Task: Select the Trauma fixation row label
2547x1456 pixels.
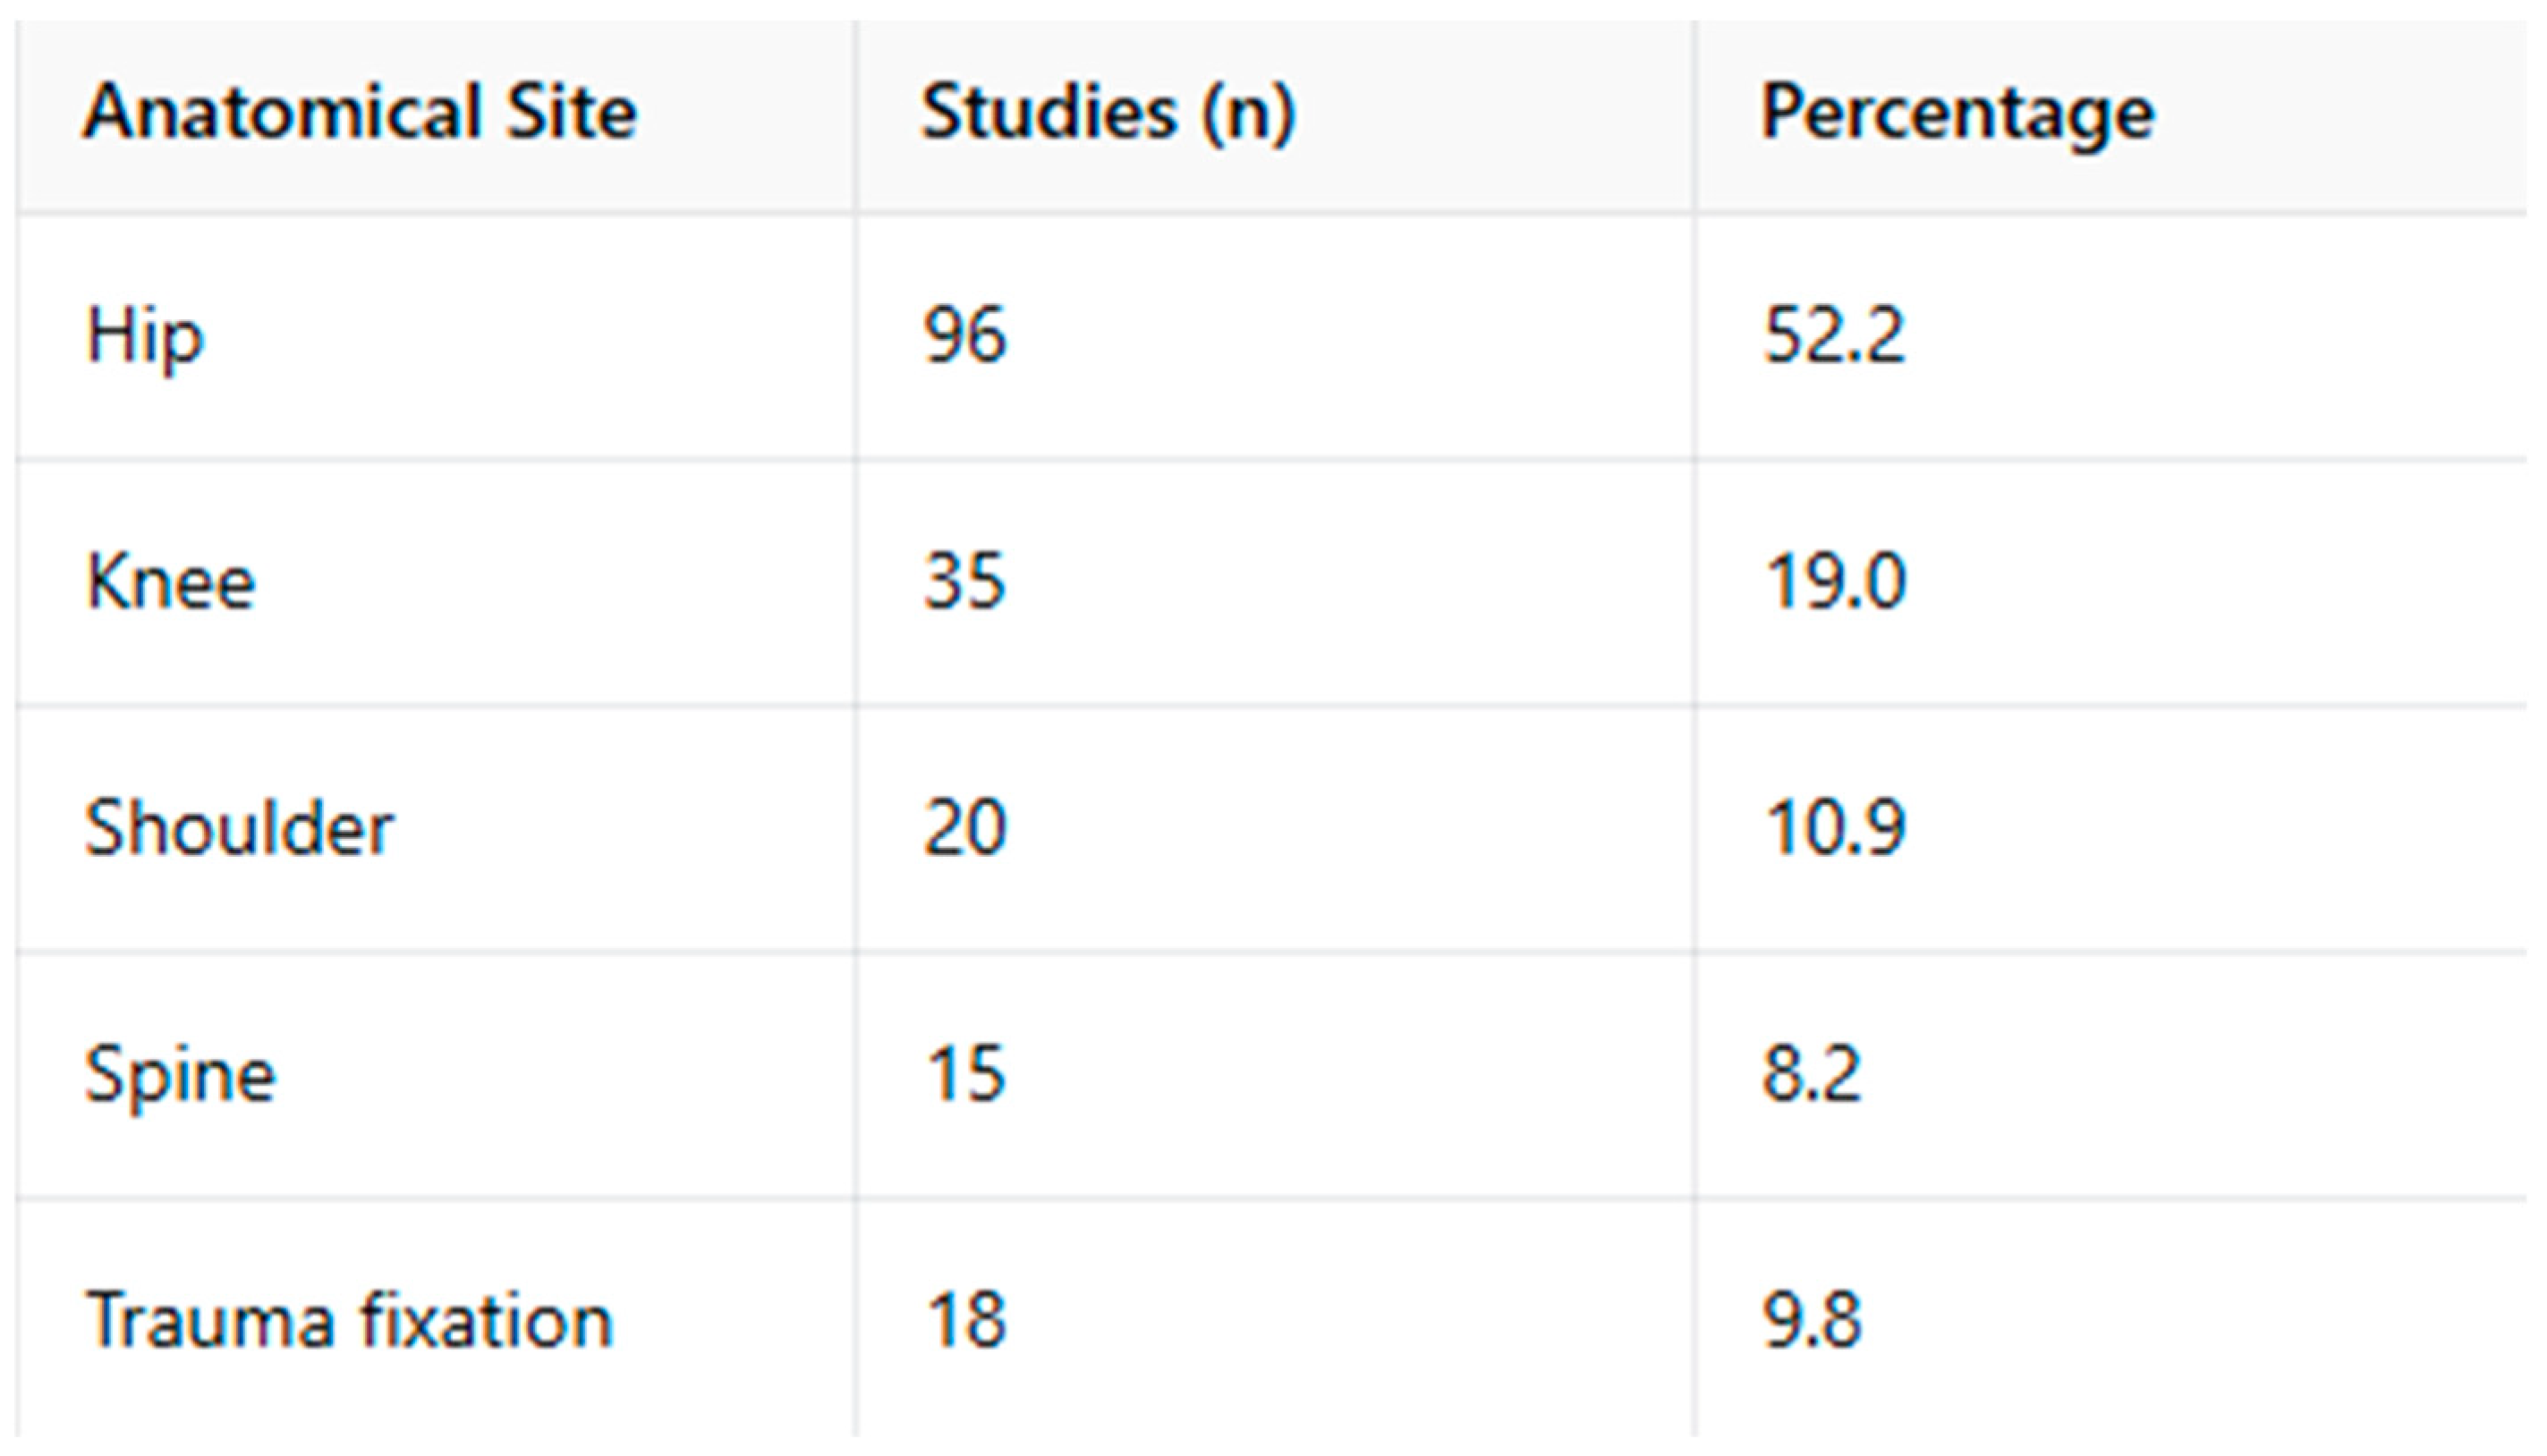Action: [349, 1321]
